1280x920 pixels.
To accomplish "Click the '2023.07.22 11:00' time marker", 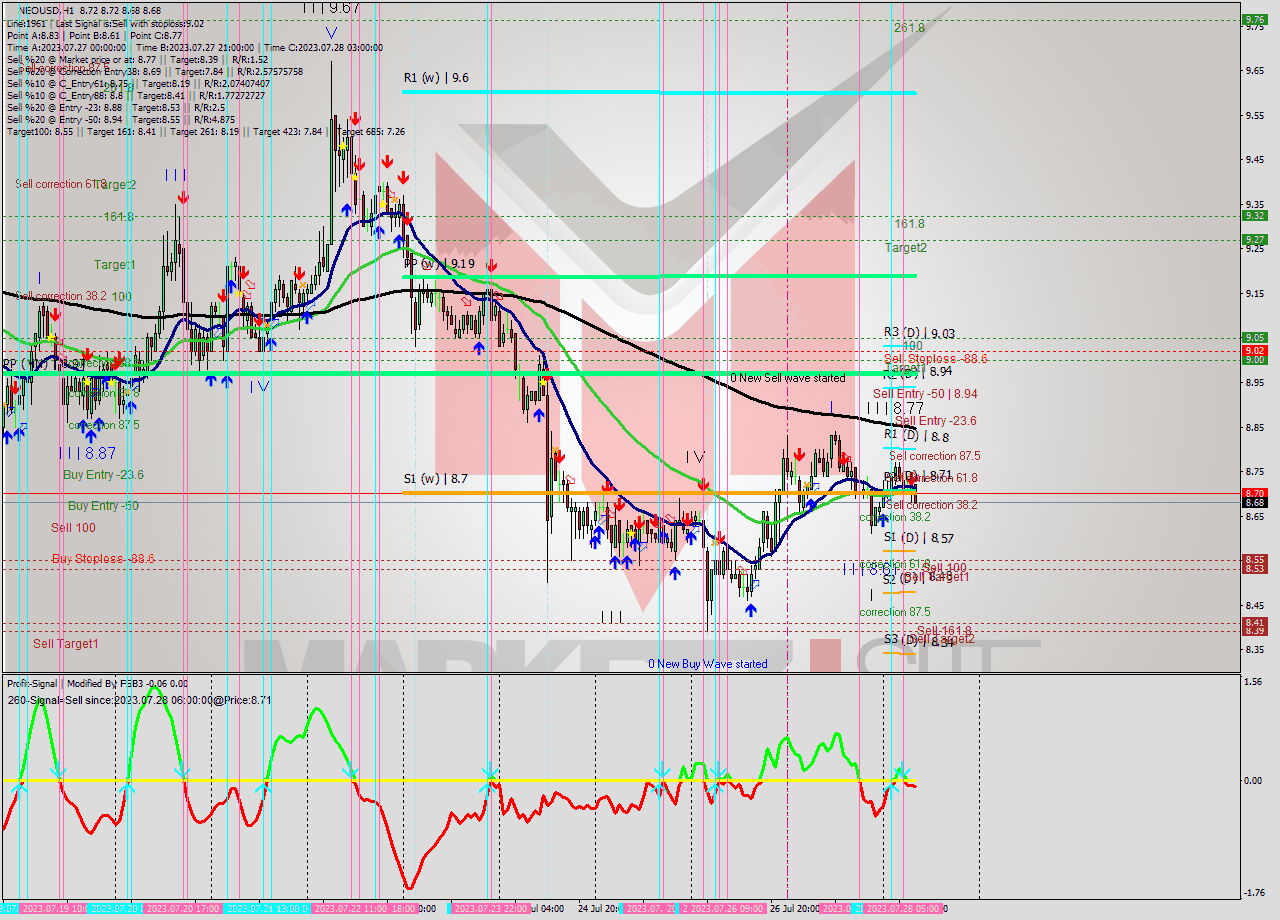I will click(349, 909).
